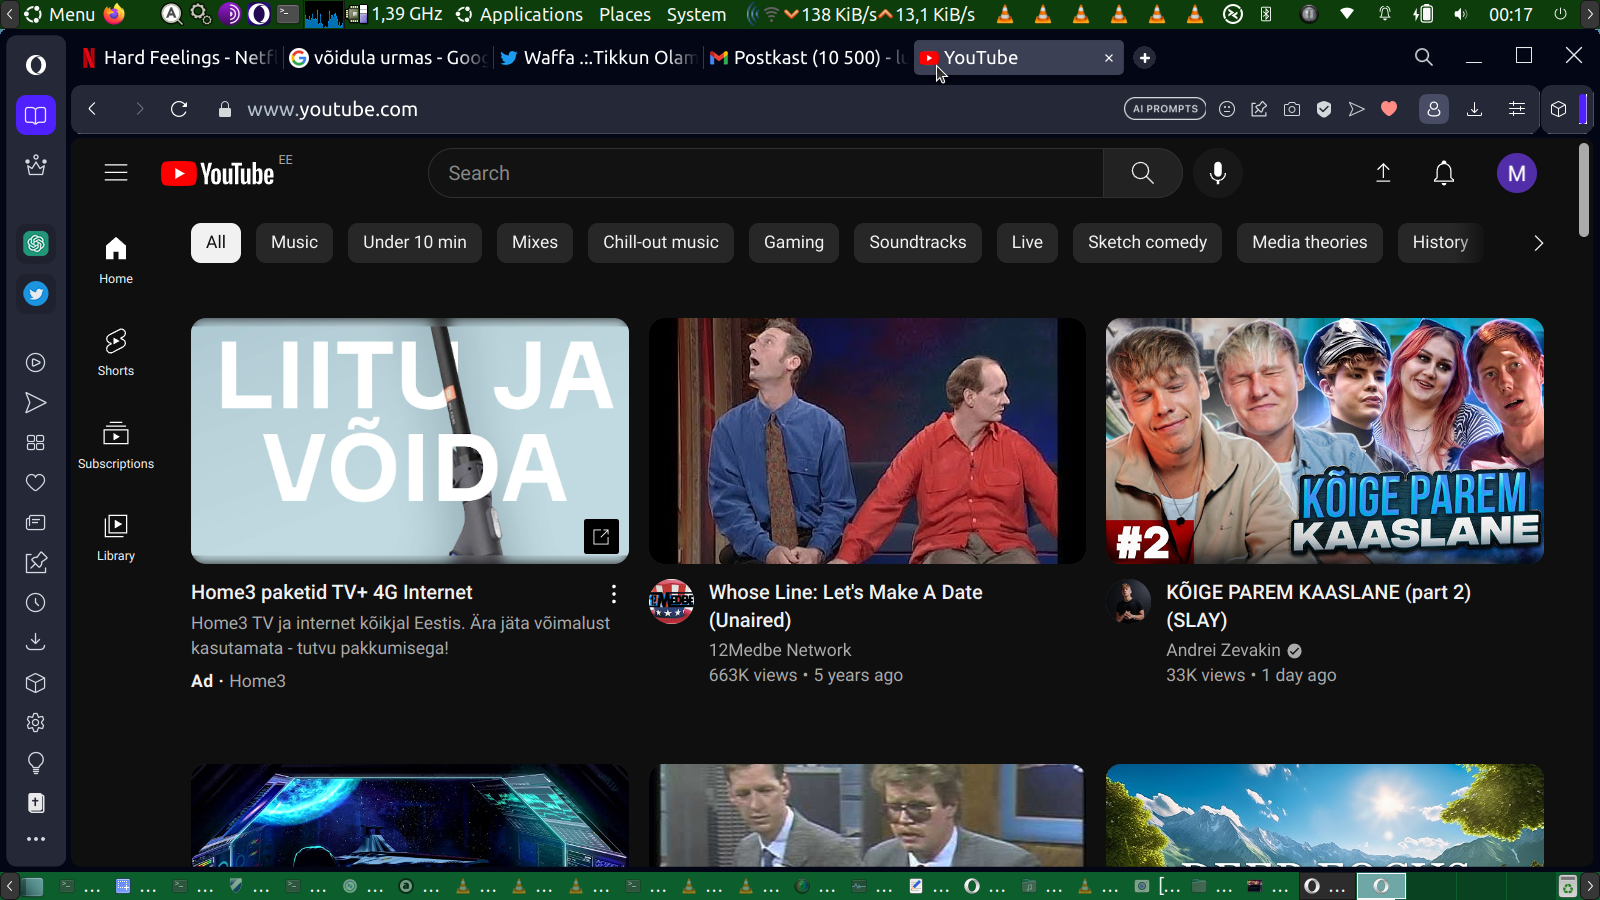
Task: Select the Sketch comedy chip
Action: (1147, 243)
